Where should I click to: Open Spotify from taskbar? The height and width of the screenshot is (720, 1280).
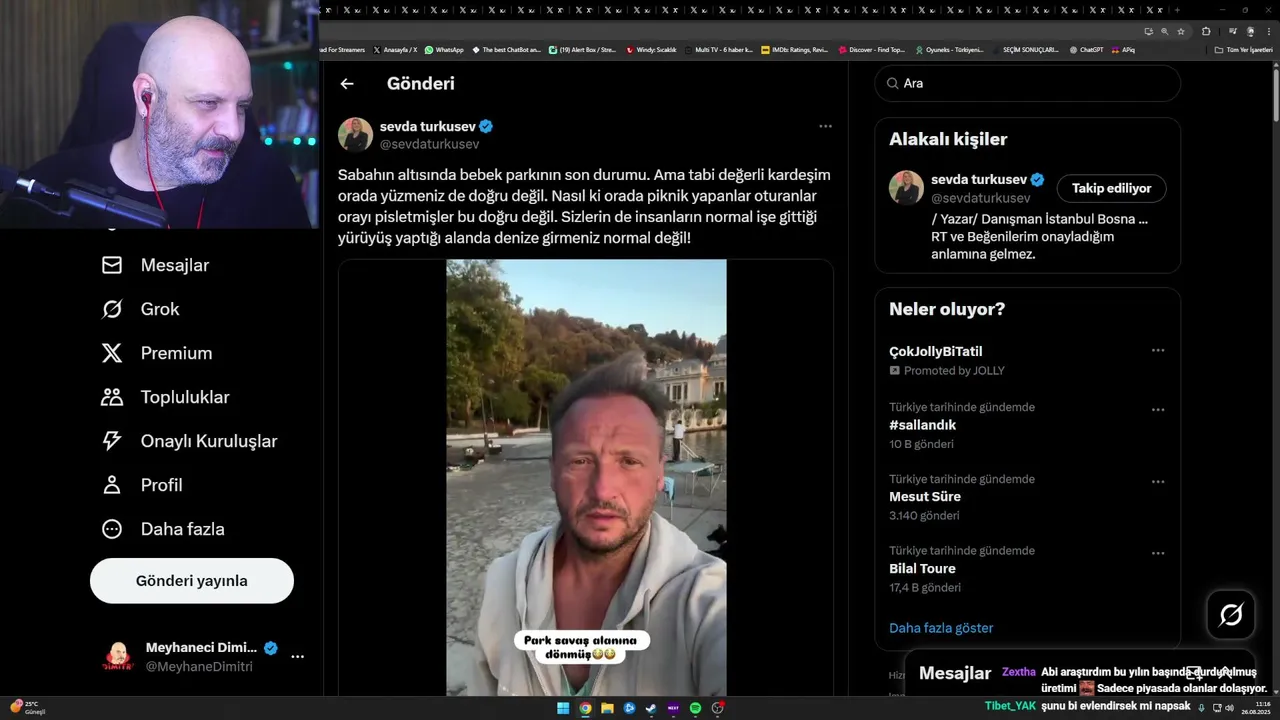click(695, 708)
